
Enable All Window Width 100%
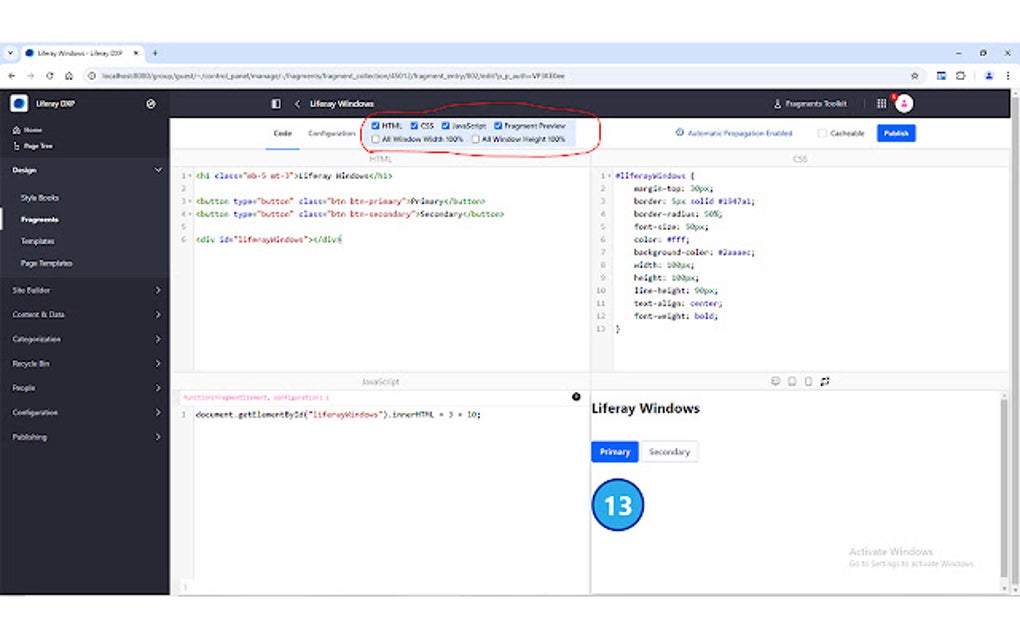click(x=377, y=138)
